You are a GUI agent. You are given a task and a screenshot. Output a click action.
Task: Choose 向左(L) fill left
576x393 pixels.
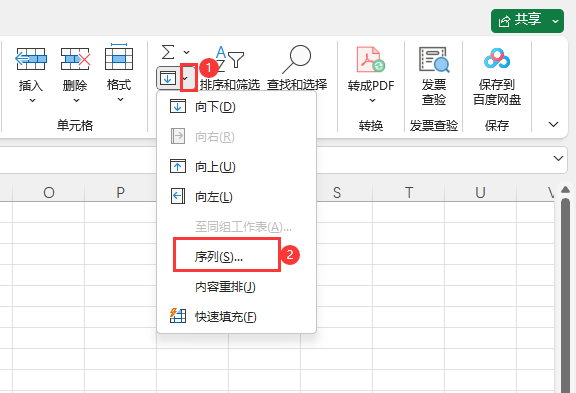click(237, 197)
